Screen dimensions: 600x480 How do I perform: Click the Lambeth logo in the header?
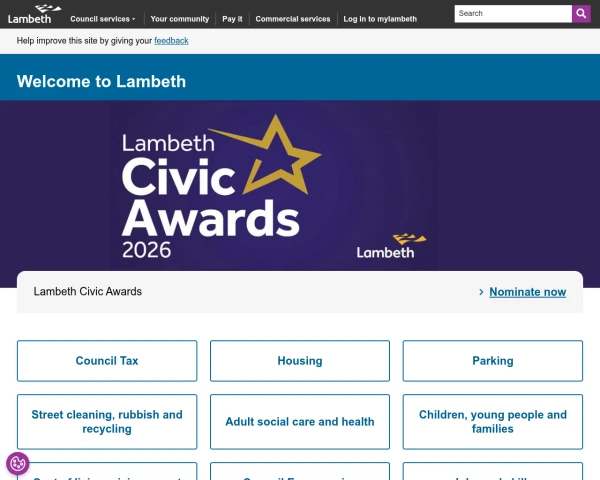click(x=34, y=14)
